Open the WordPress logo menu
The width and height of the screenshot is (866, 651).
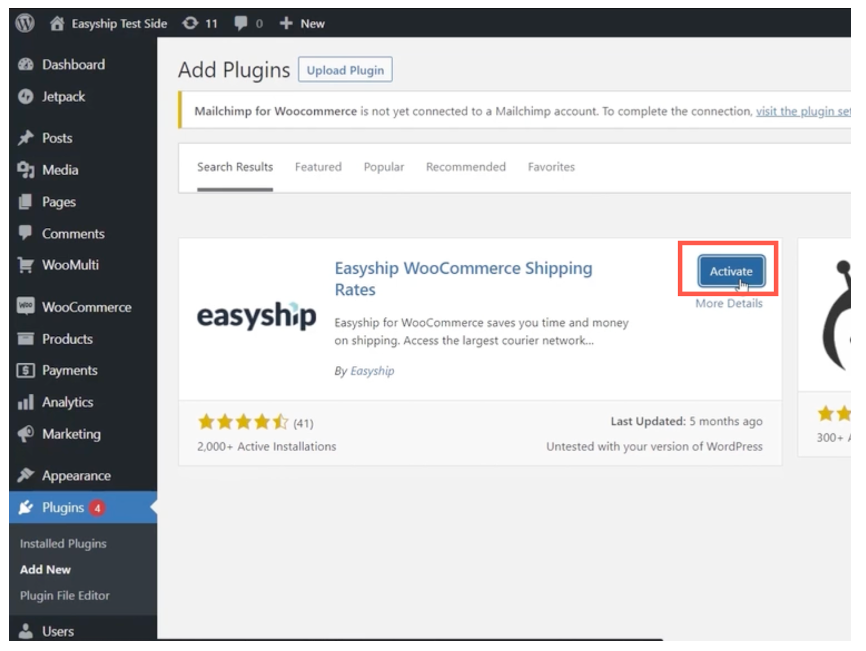pos(25,23)
